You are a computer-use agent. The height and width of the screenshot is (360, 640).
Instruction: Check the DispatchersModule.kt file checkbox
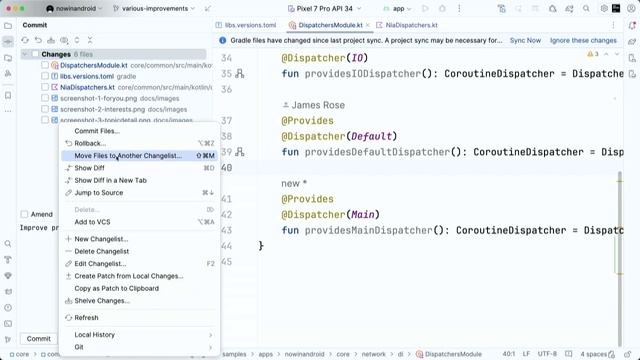click(x=45, y=65)
